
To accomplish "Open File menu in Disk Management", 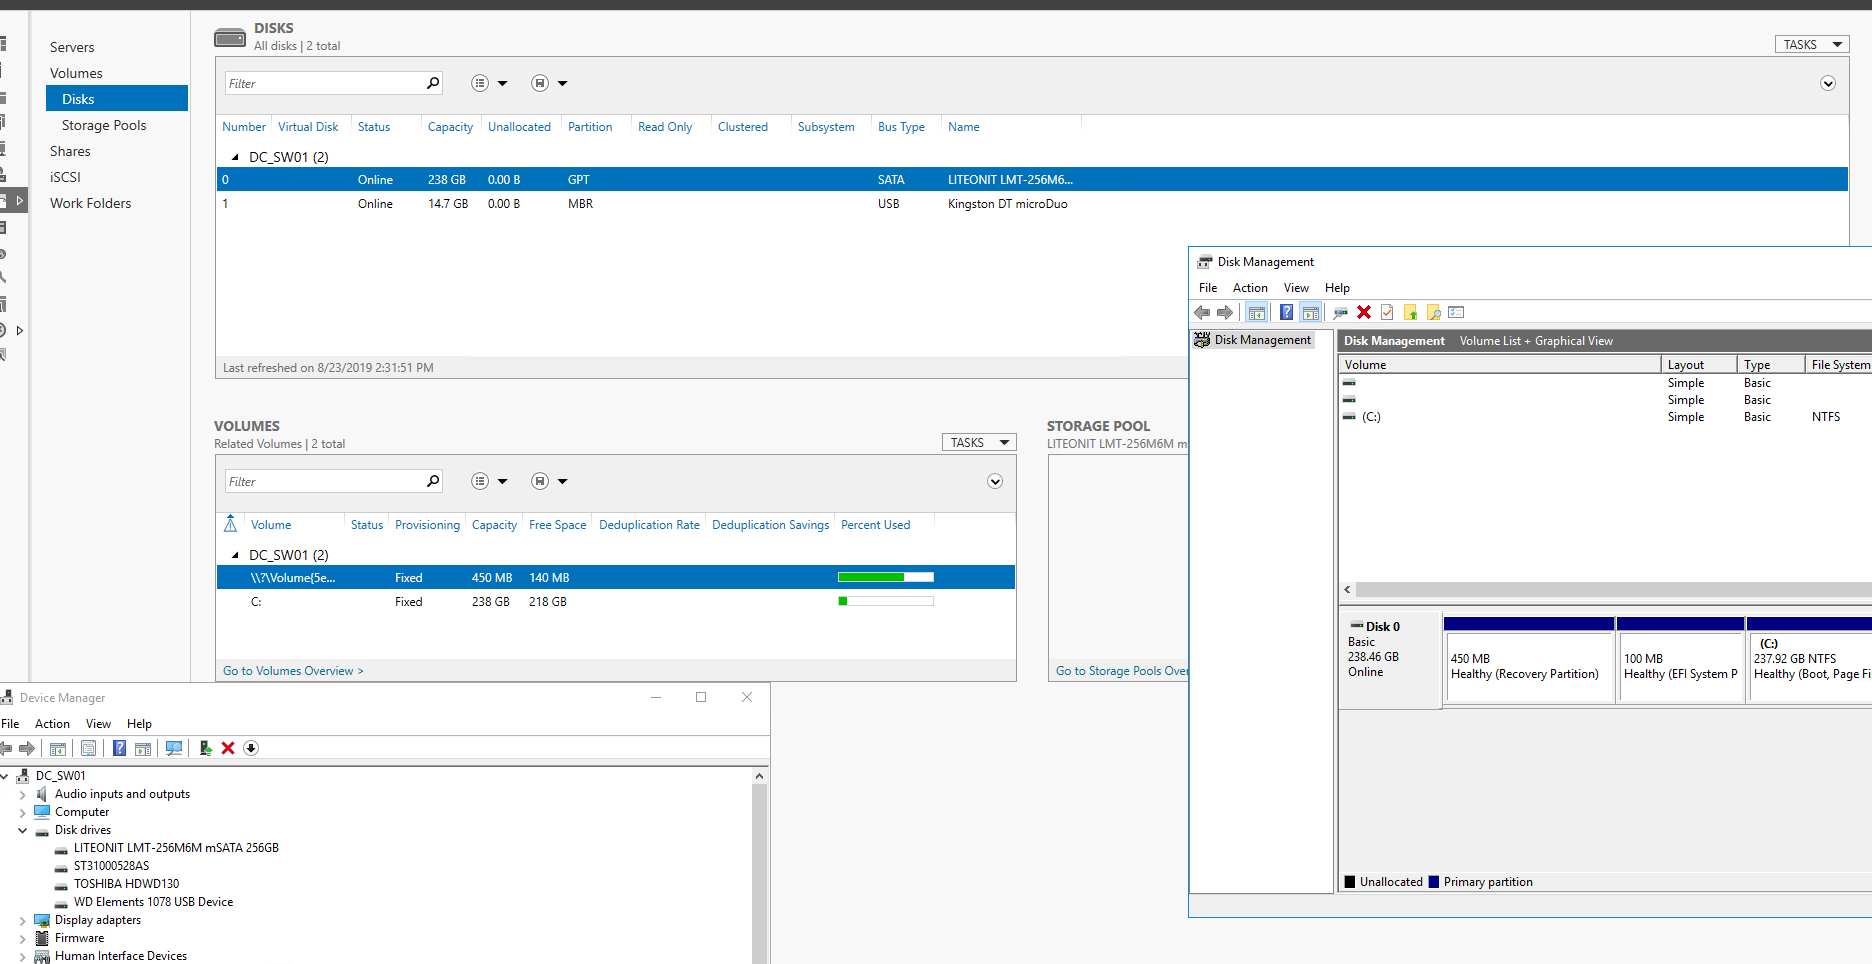I will [1208, 288].
